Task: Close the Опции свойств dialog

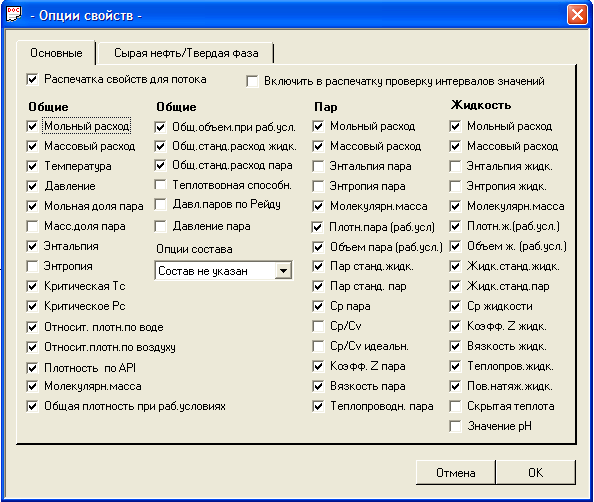Action: pyautogui.click(x=577, y=15)
